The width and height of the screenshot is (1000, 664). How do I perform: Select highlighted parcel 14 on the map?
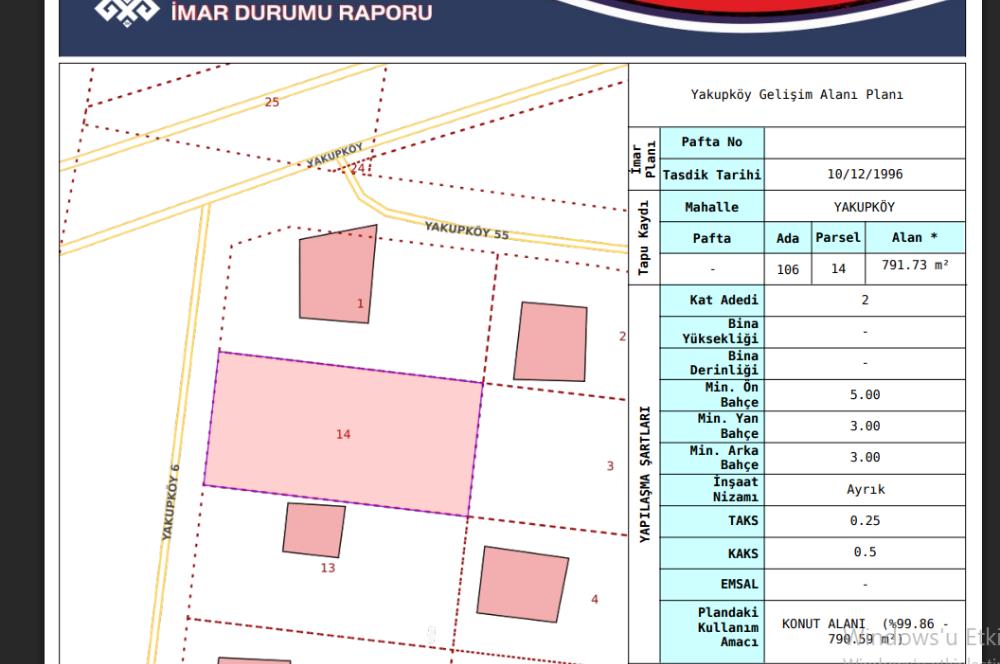coord(343,434)
